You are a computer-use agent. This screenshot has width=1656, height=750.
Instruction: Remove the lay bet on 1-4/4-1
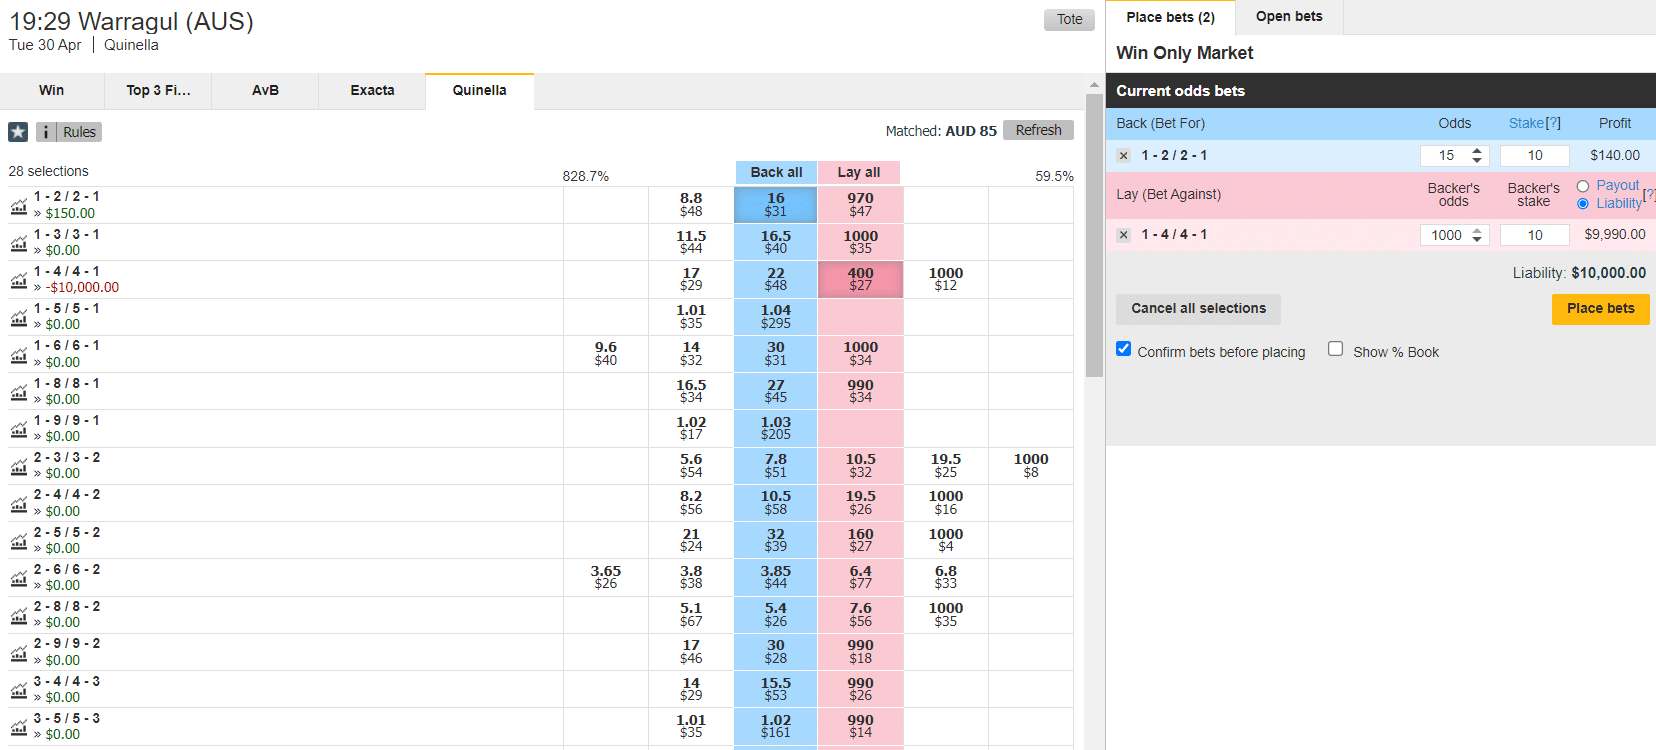tap(1123, 234)
